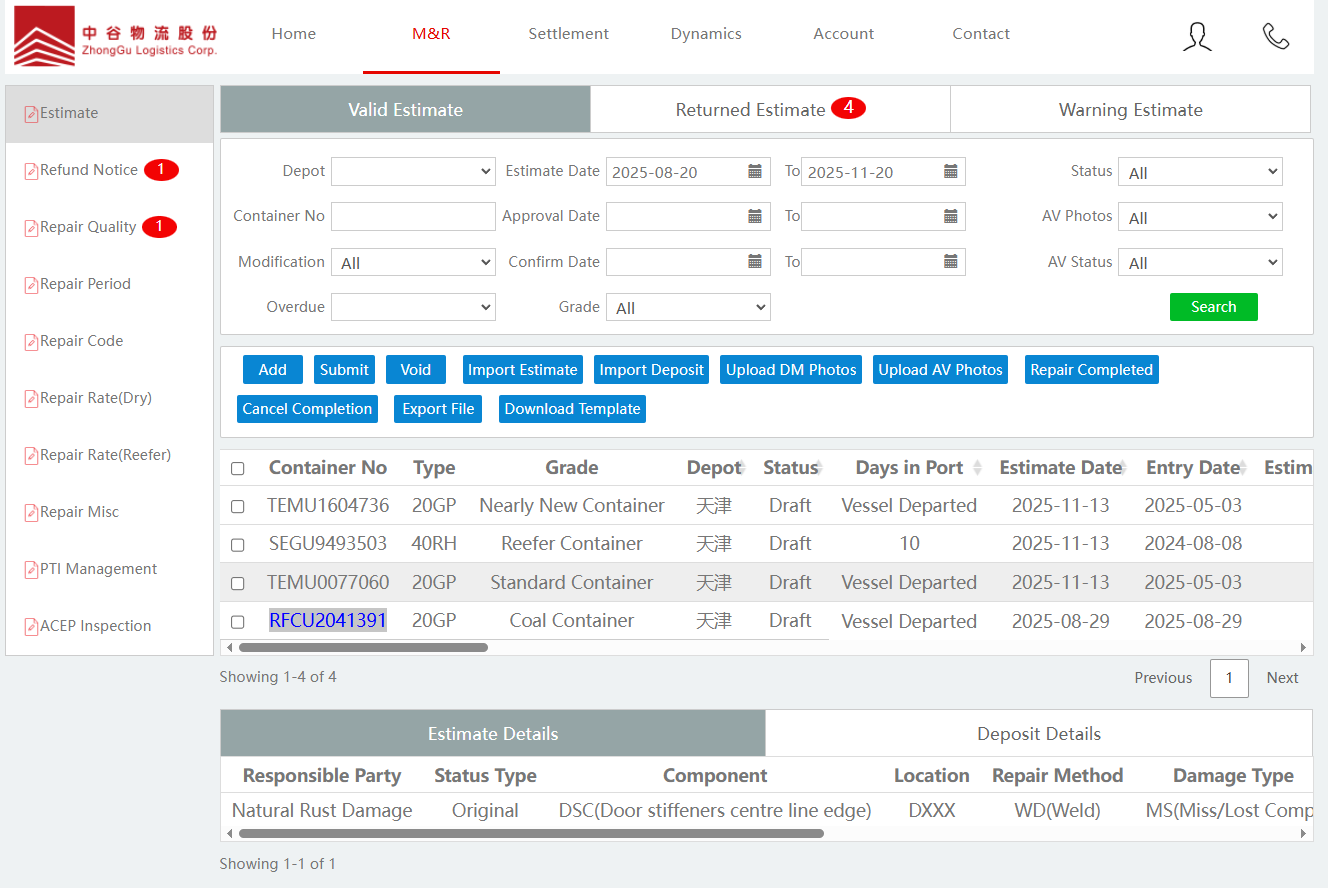The width and height of the screenshot is (1328, 888).
Task: Sort by Days in Port column arrows
Action: (x=977, y=468)
